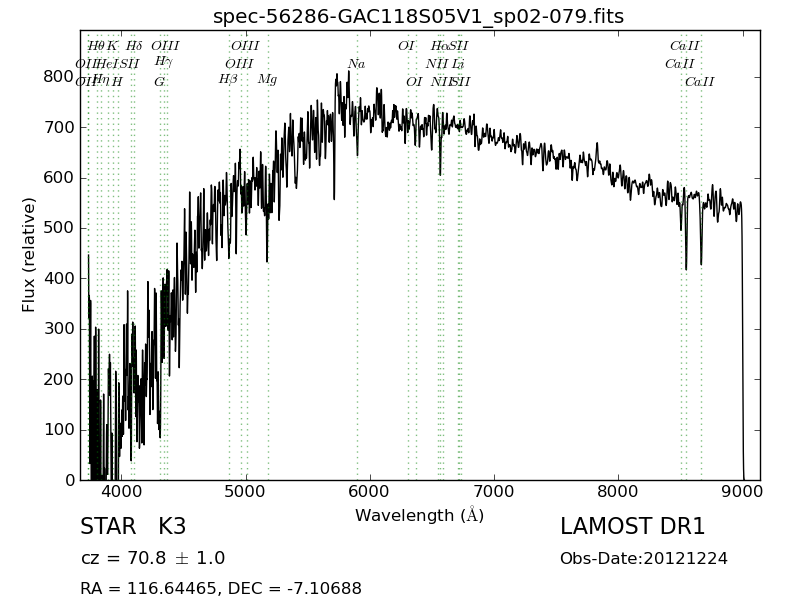Click the y-axis tick label 600
800x600 pixels.
point(59,178)
